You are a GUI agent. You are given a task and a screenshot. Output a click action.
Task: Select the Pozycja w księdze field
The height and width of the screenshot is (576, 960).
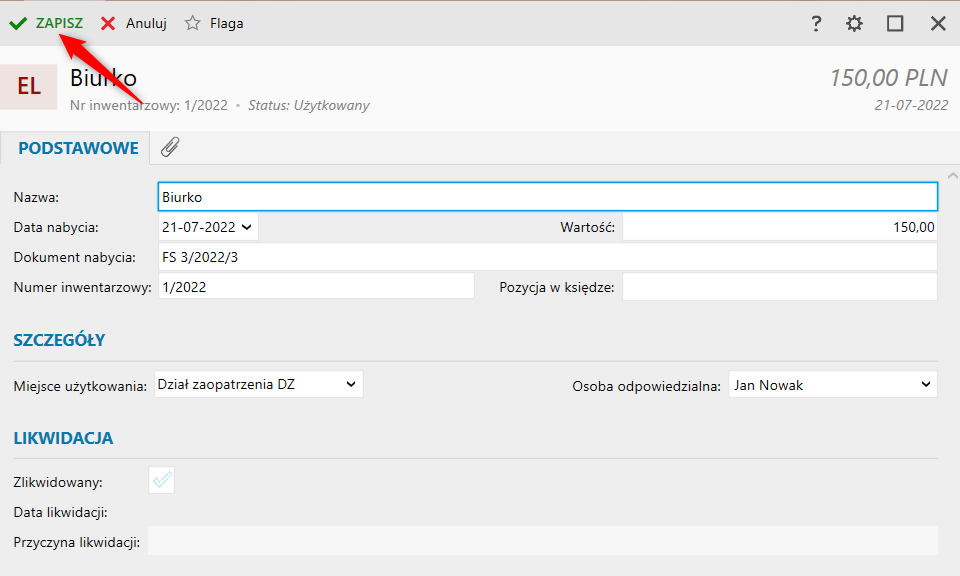coord(779,287)
